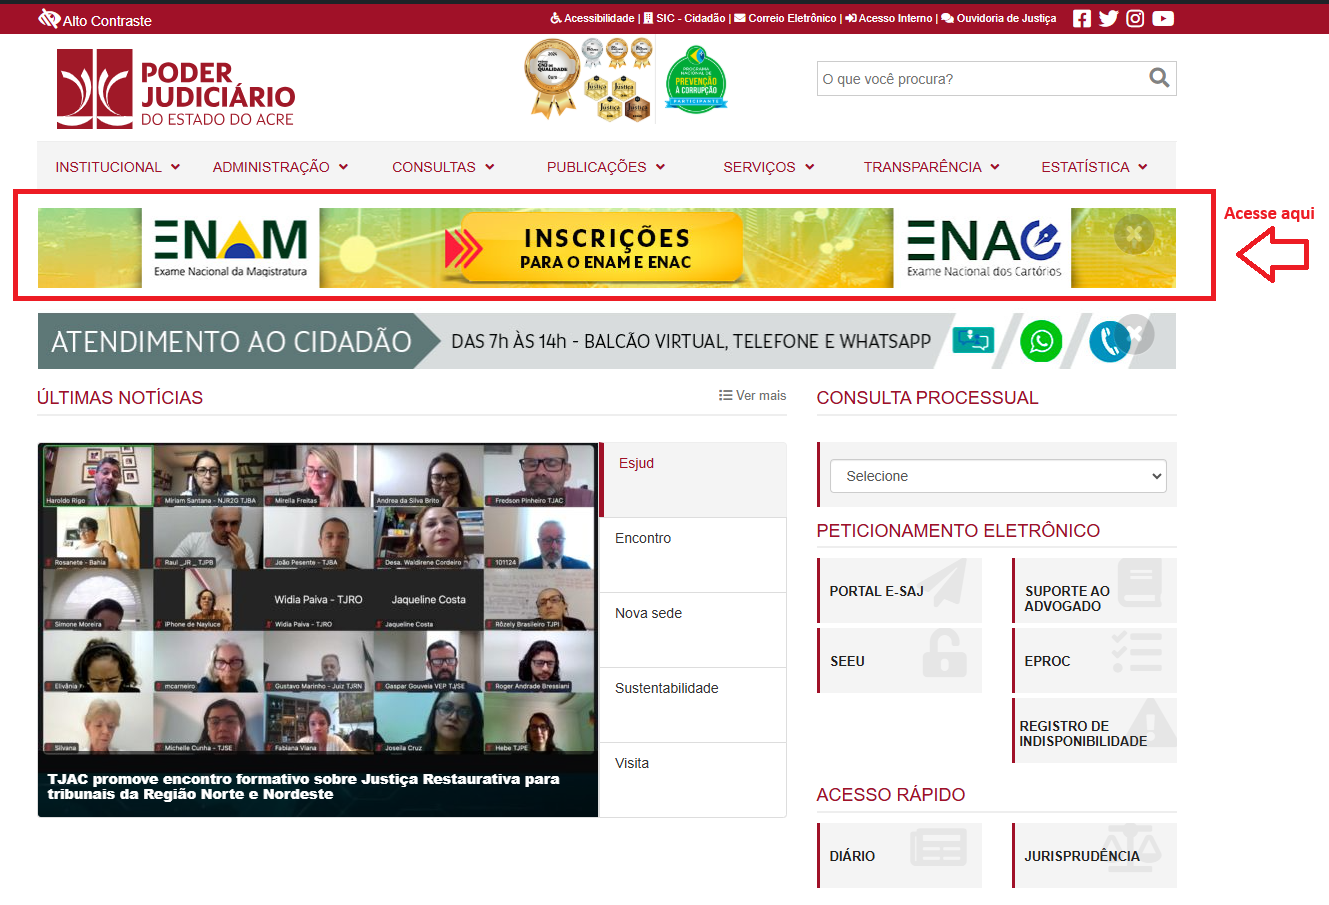Image resolution: width=1329 pixels, height=905 pixels.
Task: Open the YouTube channel icon
Action: coord(1162,18)
